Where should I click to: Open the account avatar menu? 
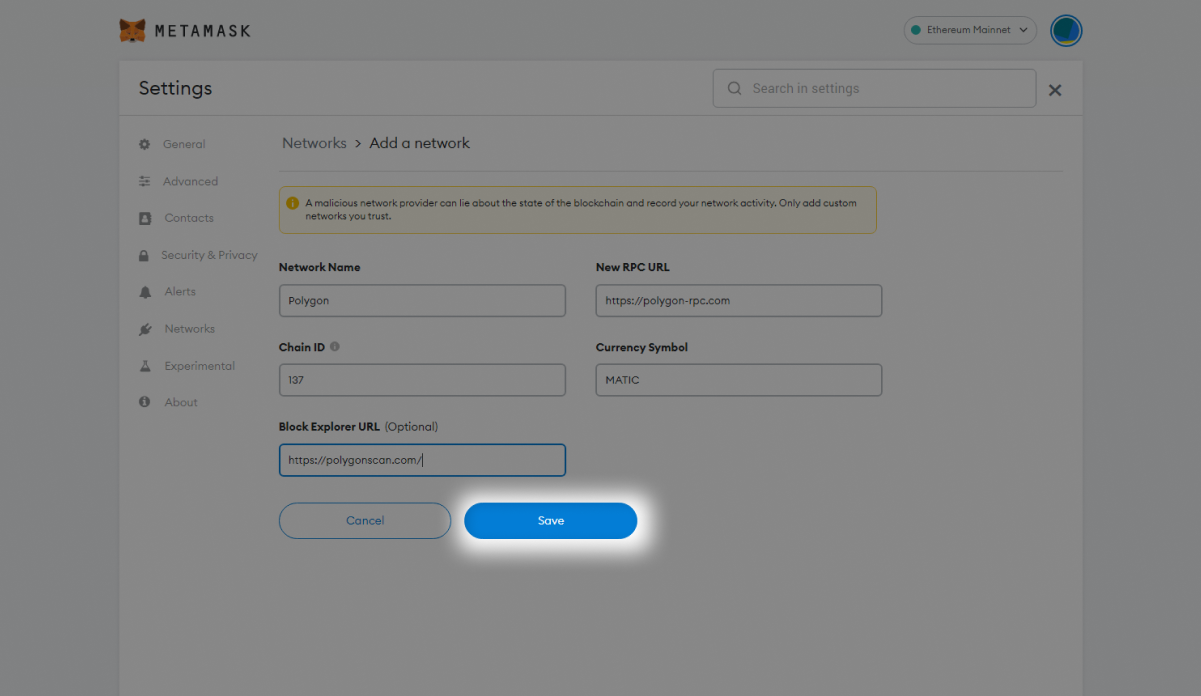[x=1066, y=30]
